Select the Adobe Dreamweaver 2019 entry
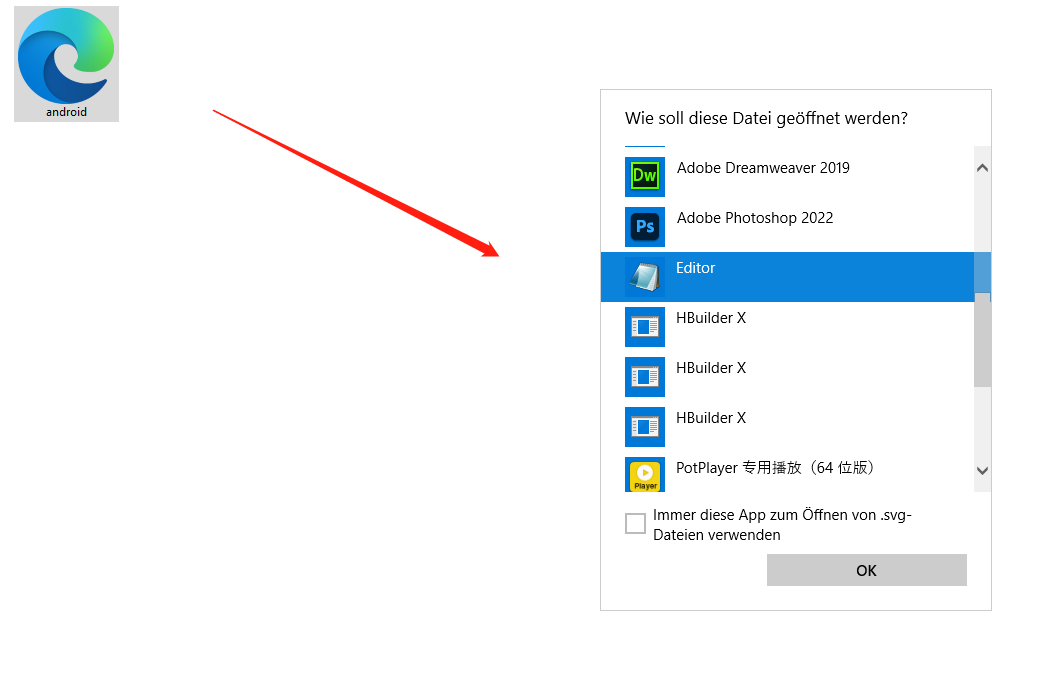 (763, 167)
